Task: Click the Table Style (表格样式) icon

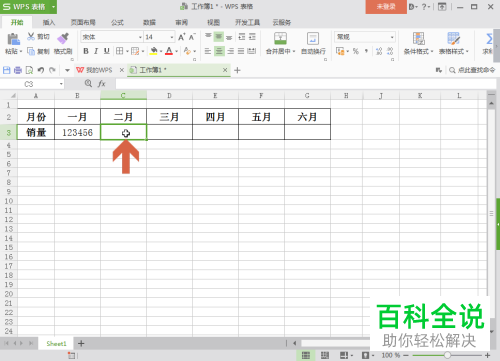Action: pos(454,39)
